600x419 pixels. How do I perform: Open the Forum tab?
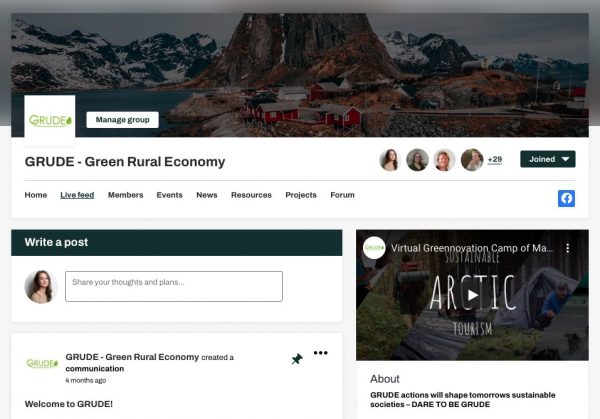(342, 195)
